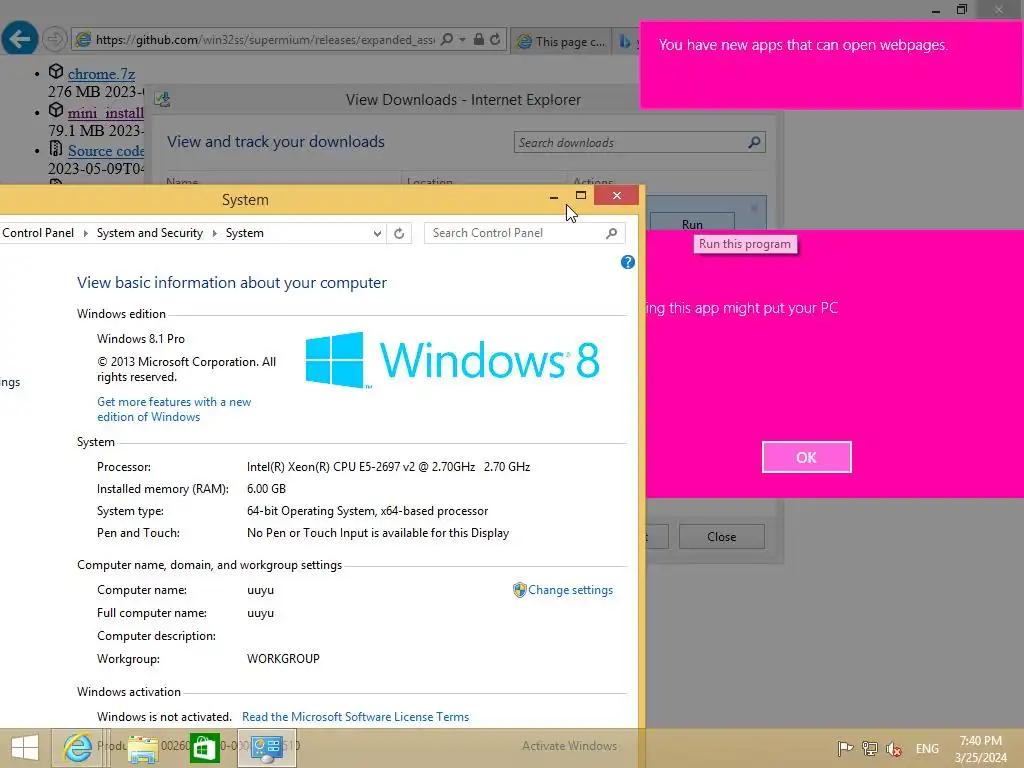
Task: Open the clock showing 7:40 PM
Action: (x=980, y=749)
